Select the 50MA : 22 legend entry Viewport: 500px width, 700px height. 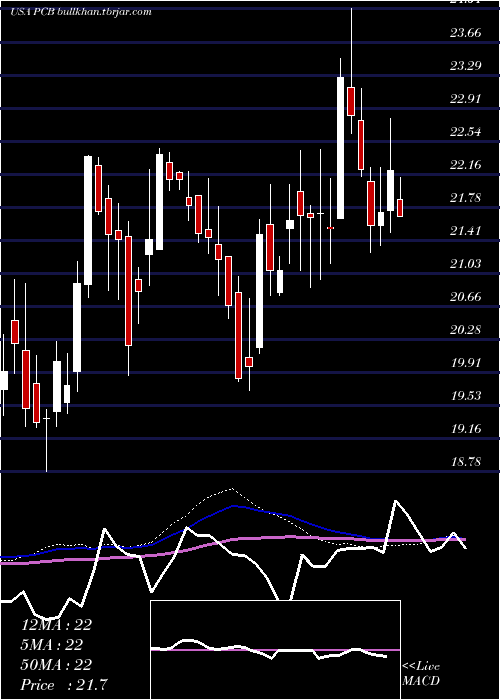click(x=56, y=665)
